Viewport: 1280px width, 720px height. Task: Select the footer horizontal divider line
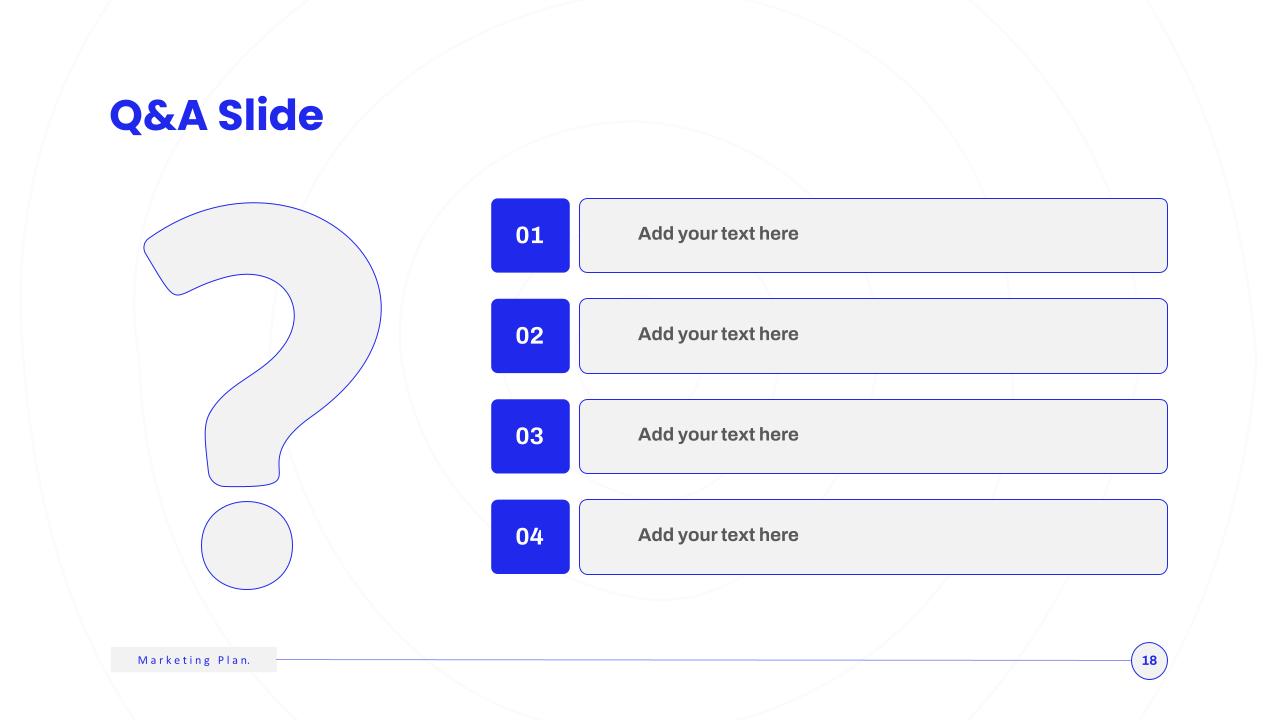click(x=704, y=660)
